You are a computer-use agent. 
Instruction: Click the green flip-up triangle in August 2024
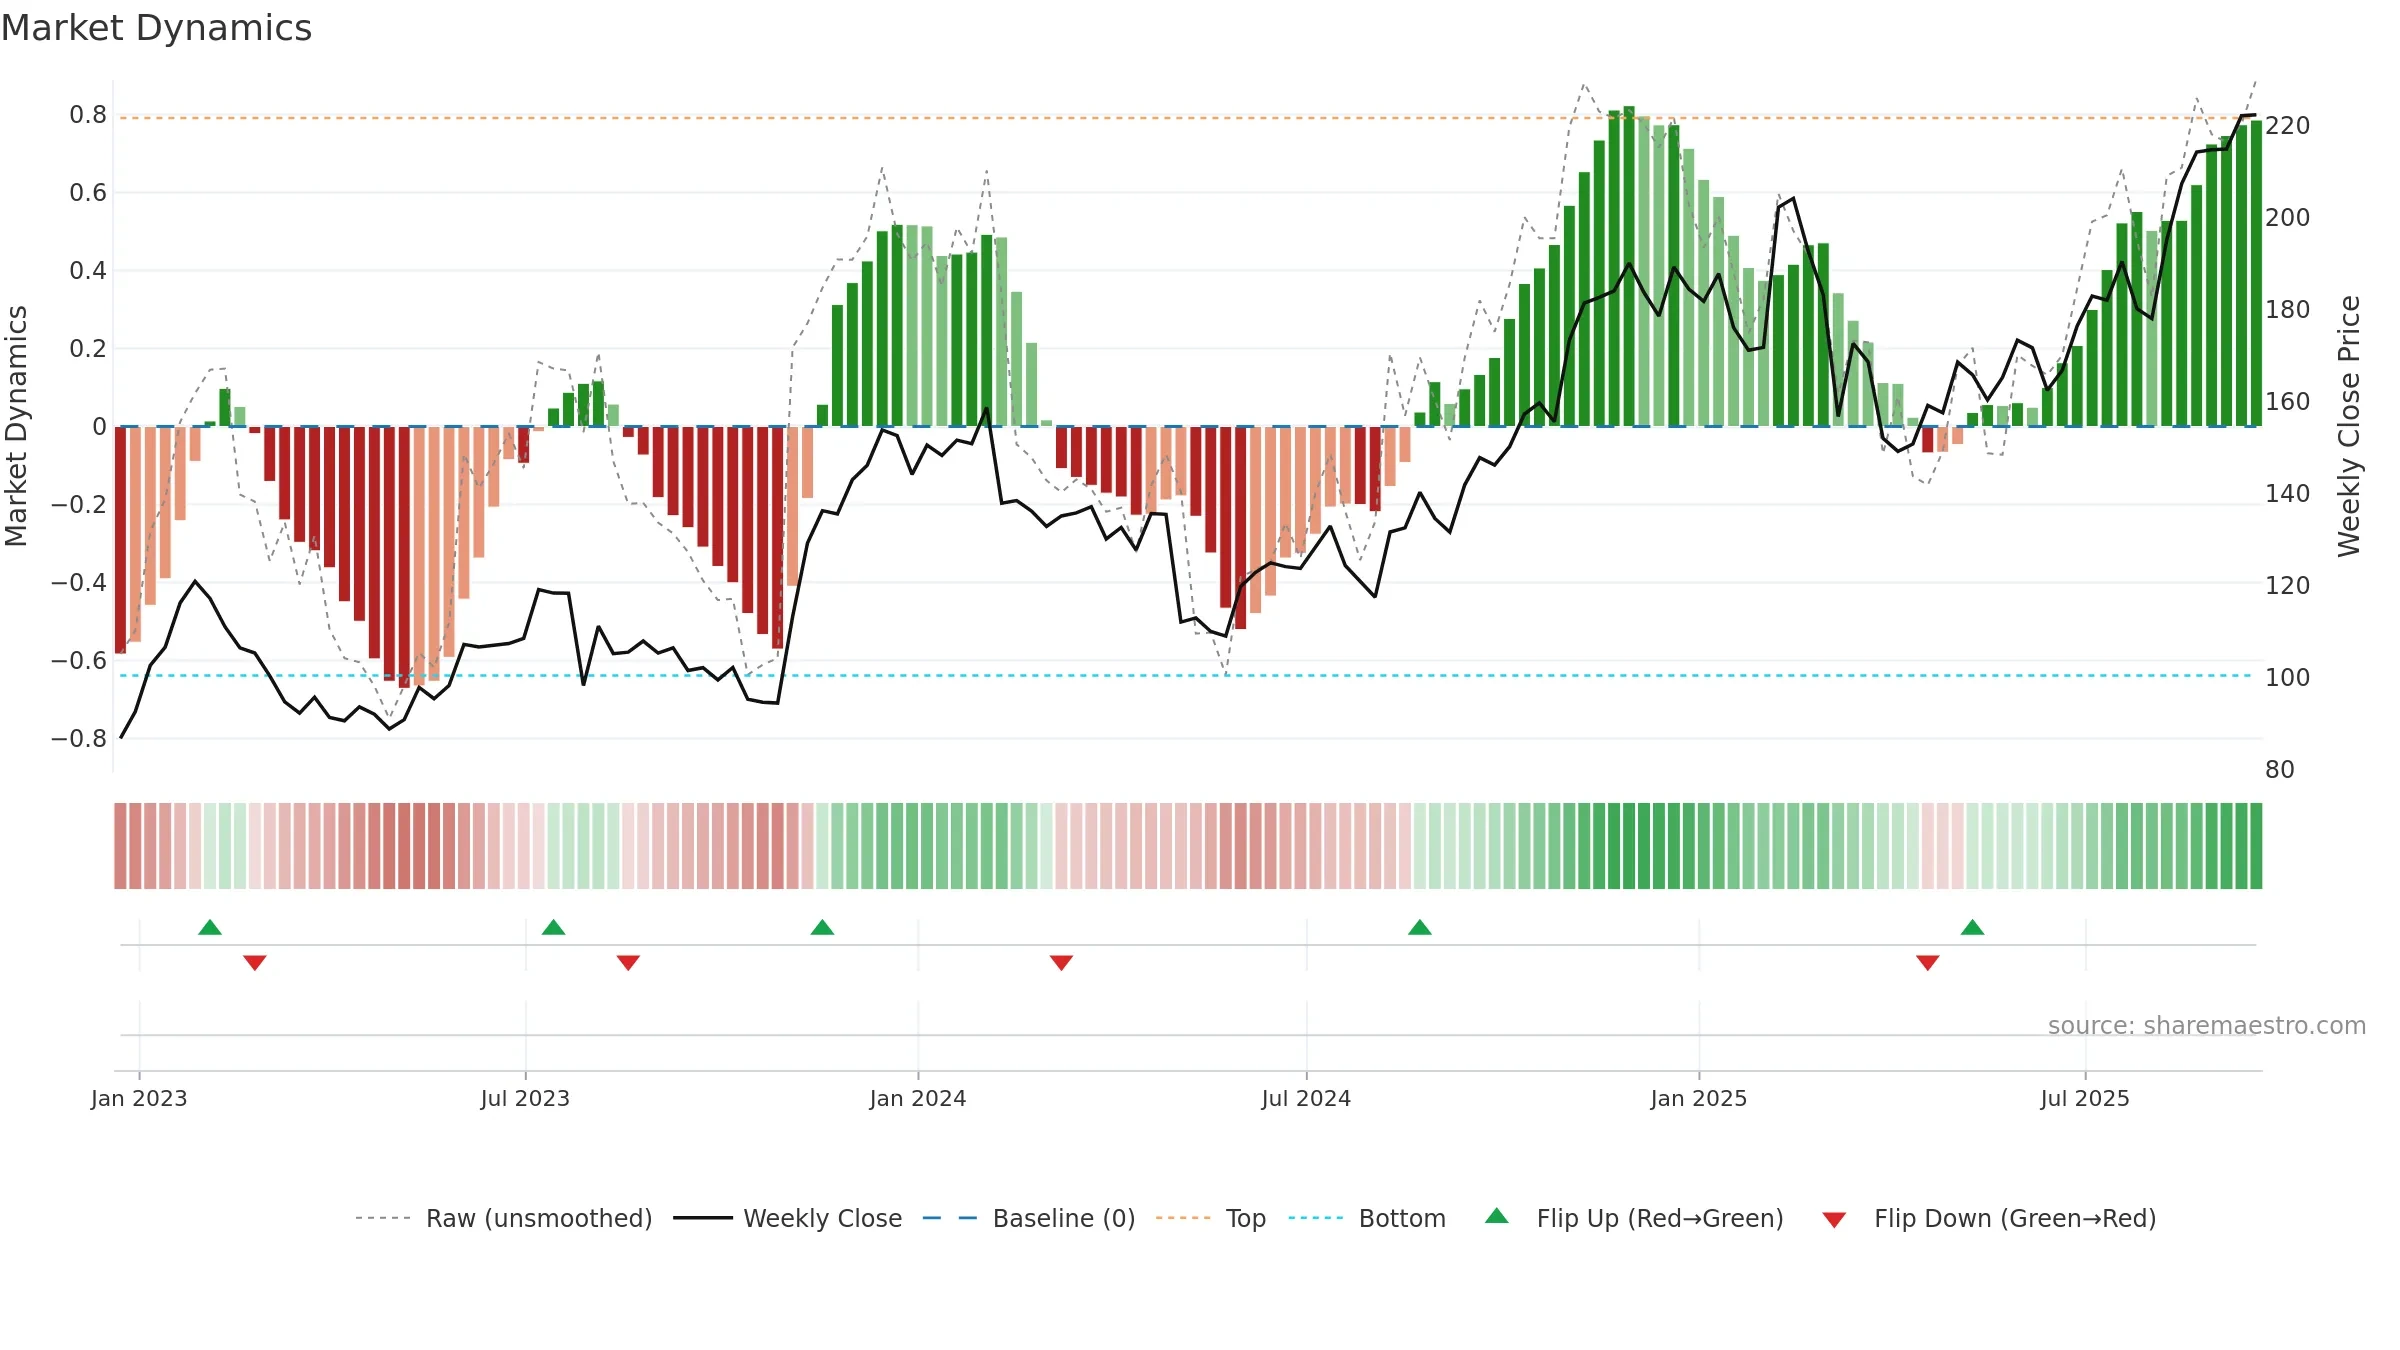click(x=1420, y=928)
